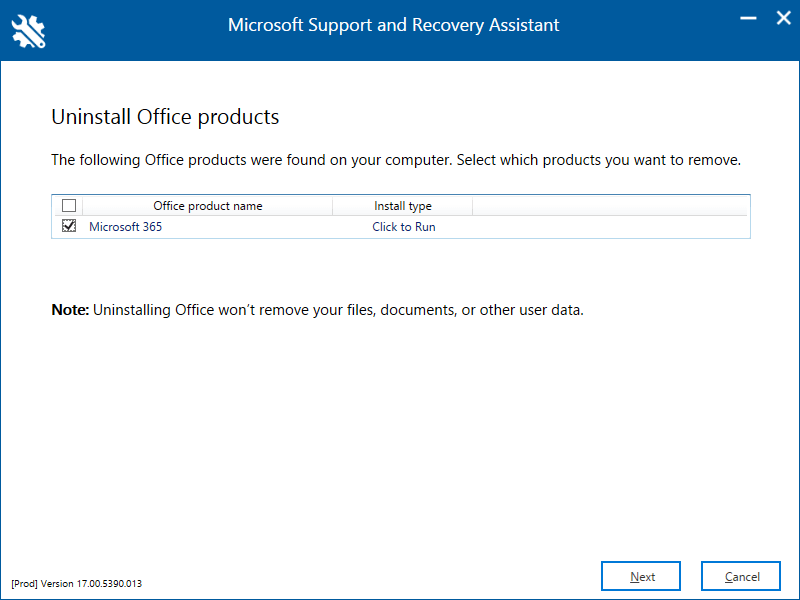800x600 pixels.
Task: Click the Next button
Action: [x=640, y=576]
